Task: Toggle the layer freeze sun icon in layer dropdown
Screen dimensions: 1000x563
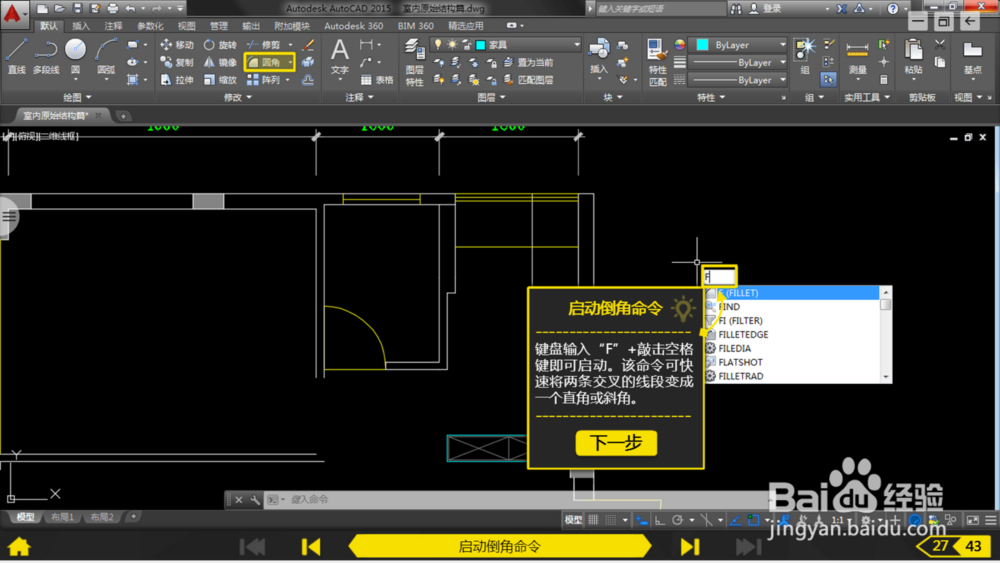Action: click(452, 45)
